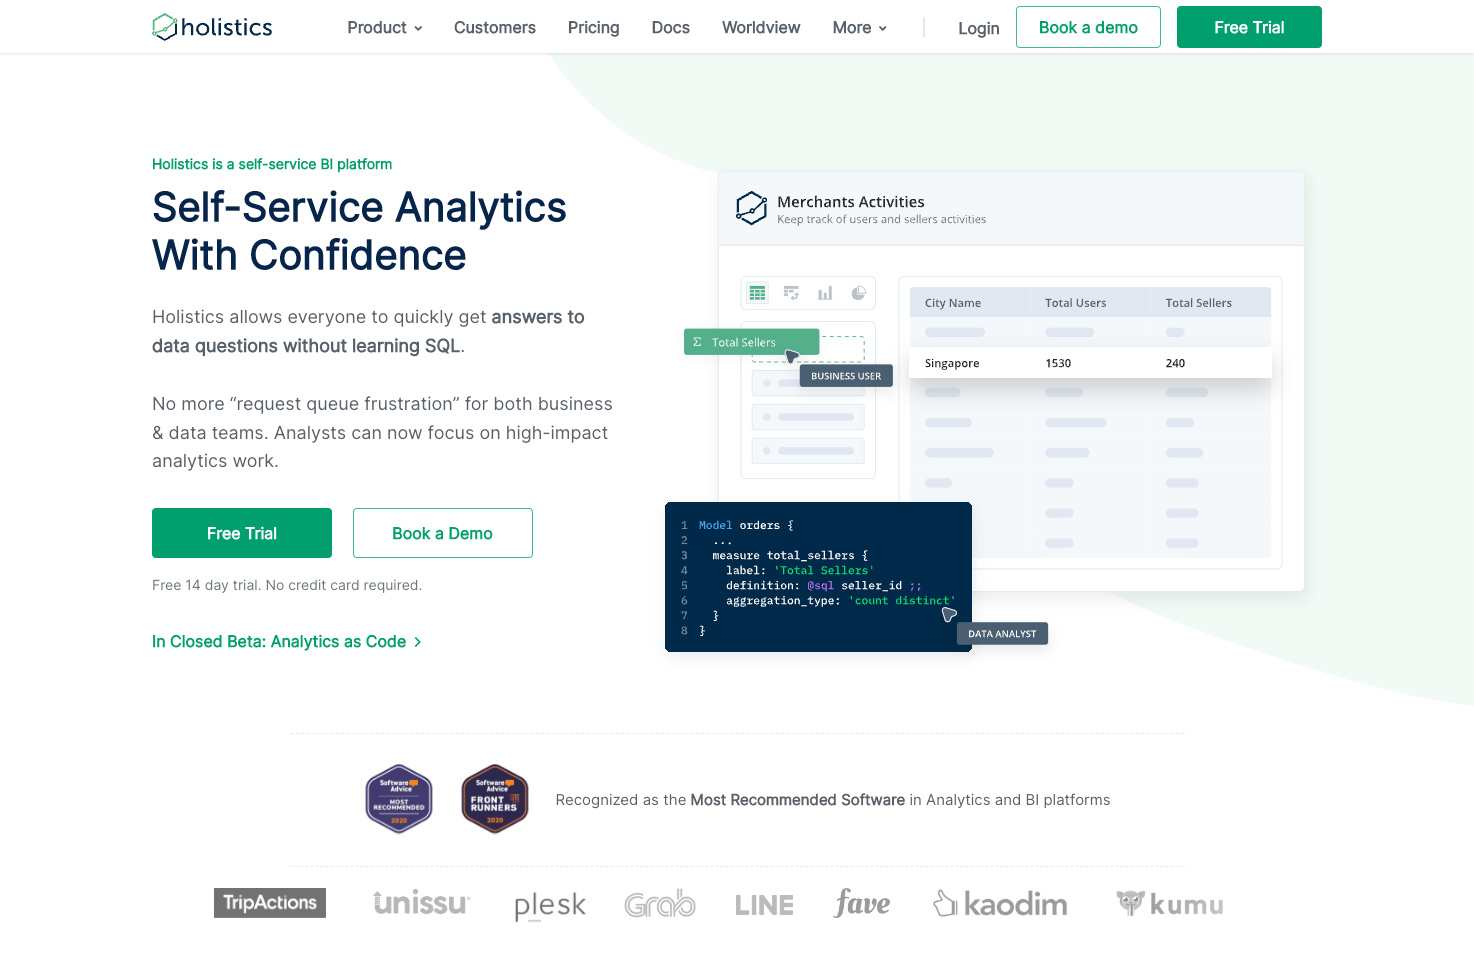The image size is (1474, 971).
Task: Click Book a demo in header
Action: [x=1088, y=27]
